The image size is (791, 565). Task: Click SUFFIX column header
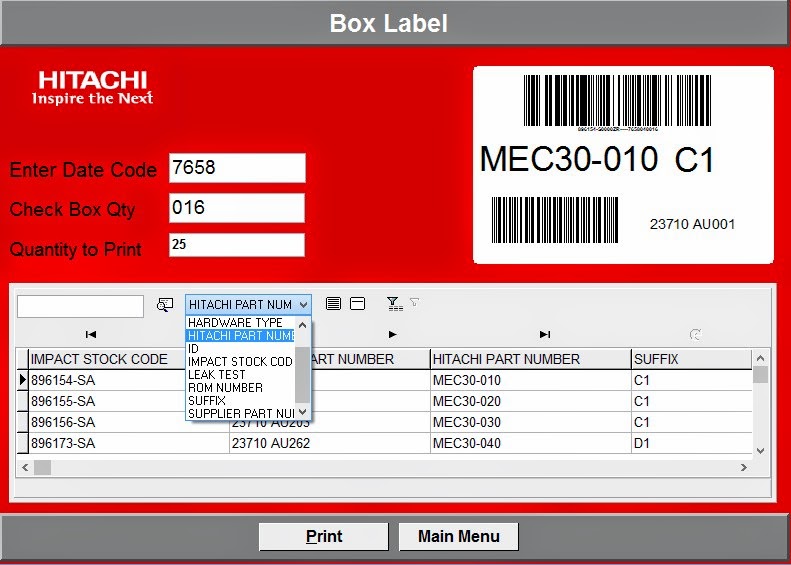point(691,359)
